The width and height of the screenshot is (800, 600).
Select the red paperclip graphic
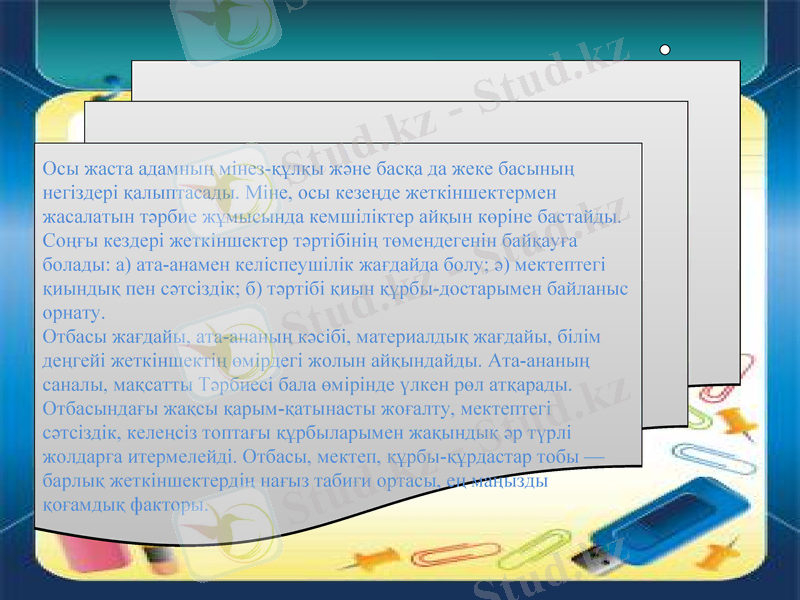coord(712,392)
